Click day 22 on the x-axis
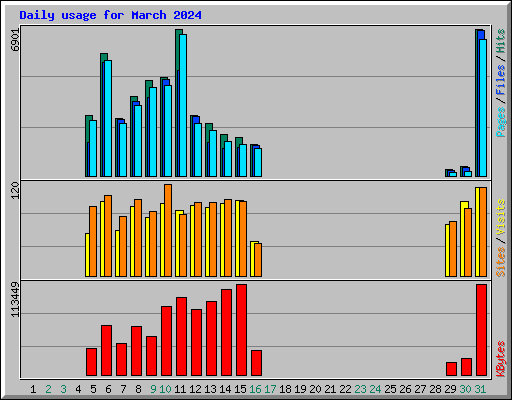The width and height of the screenshot is (512, 400). point(345,389)
